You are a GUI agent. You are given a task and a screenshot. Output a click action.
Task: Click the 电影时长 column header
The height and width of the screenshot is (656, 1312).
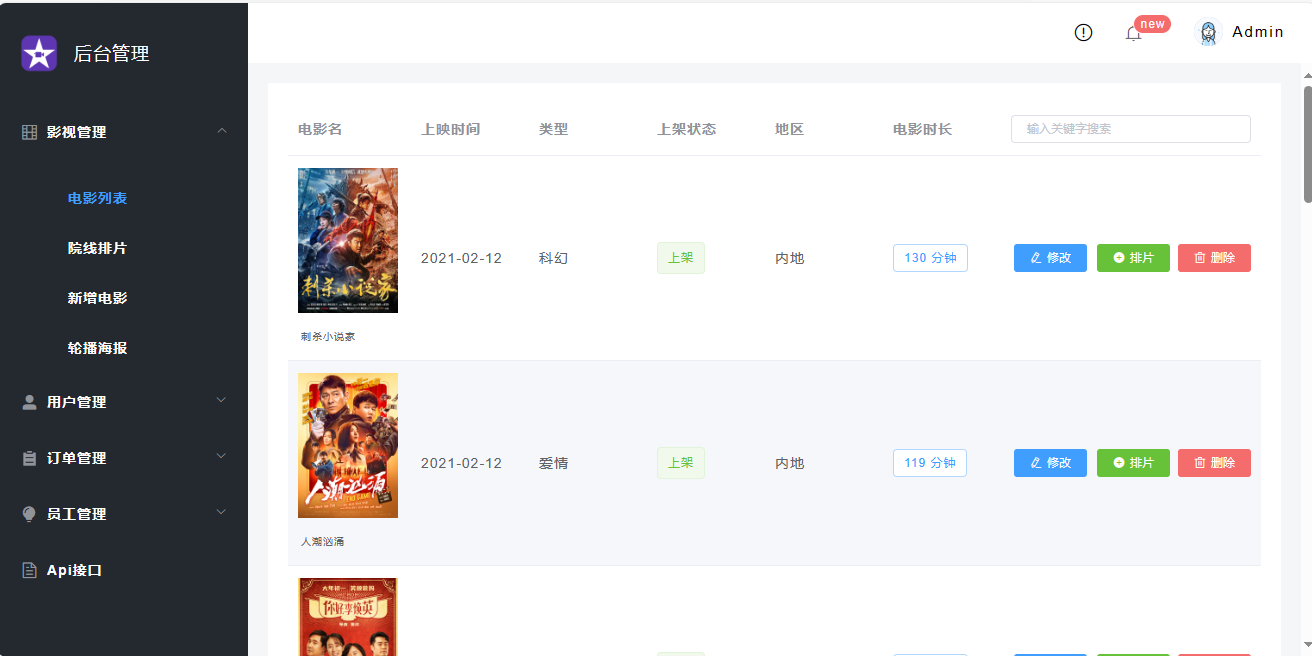pos(922,129)
